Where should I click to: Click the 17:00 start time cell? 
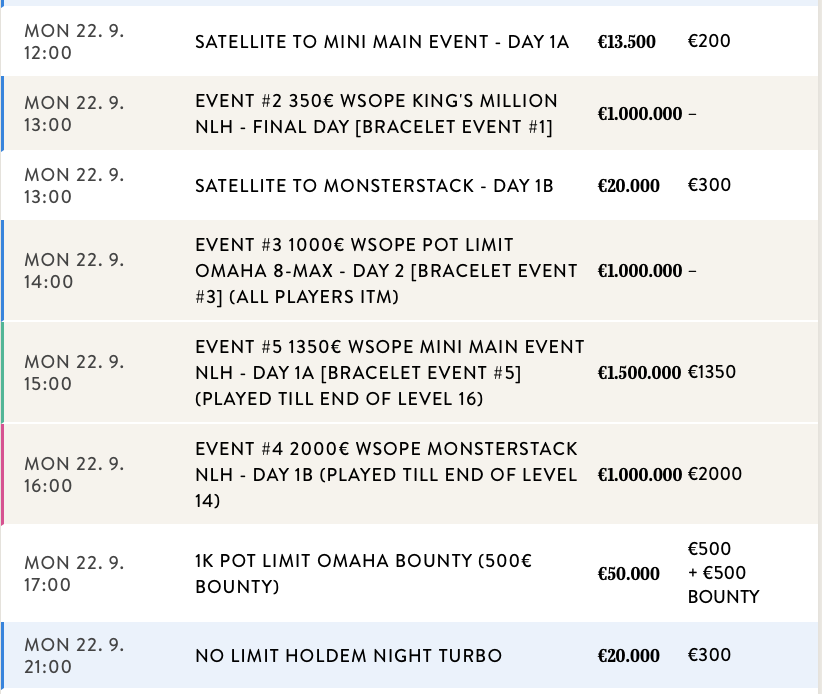pyautogui.click(x=75, y=574)
